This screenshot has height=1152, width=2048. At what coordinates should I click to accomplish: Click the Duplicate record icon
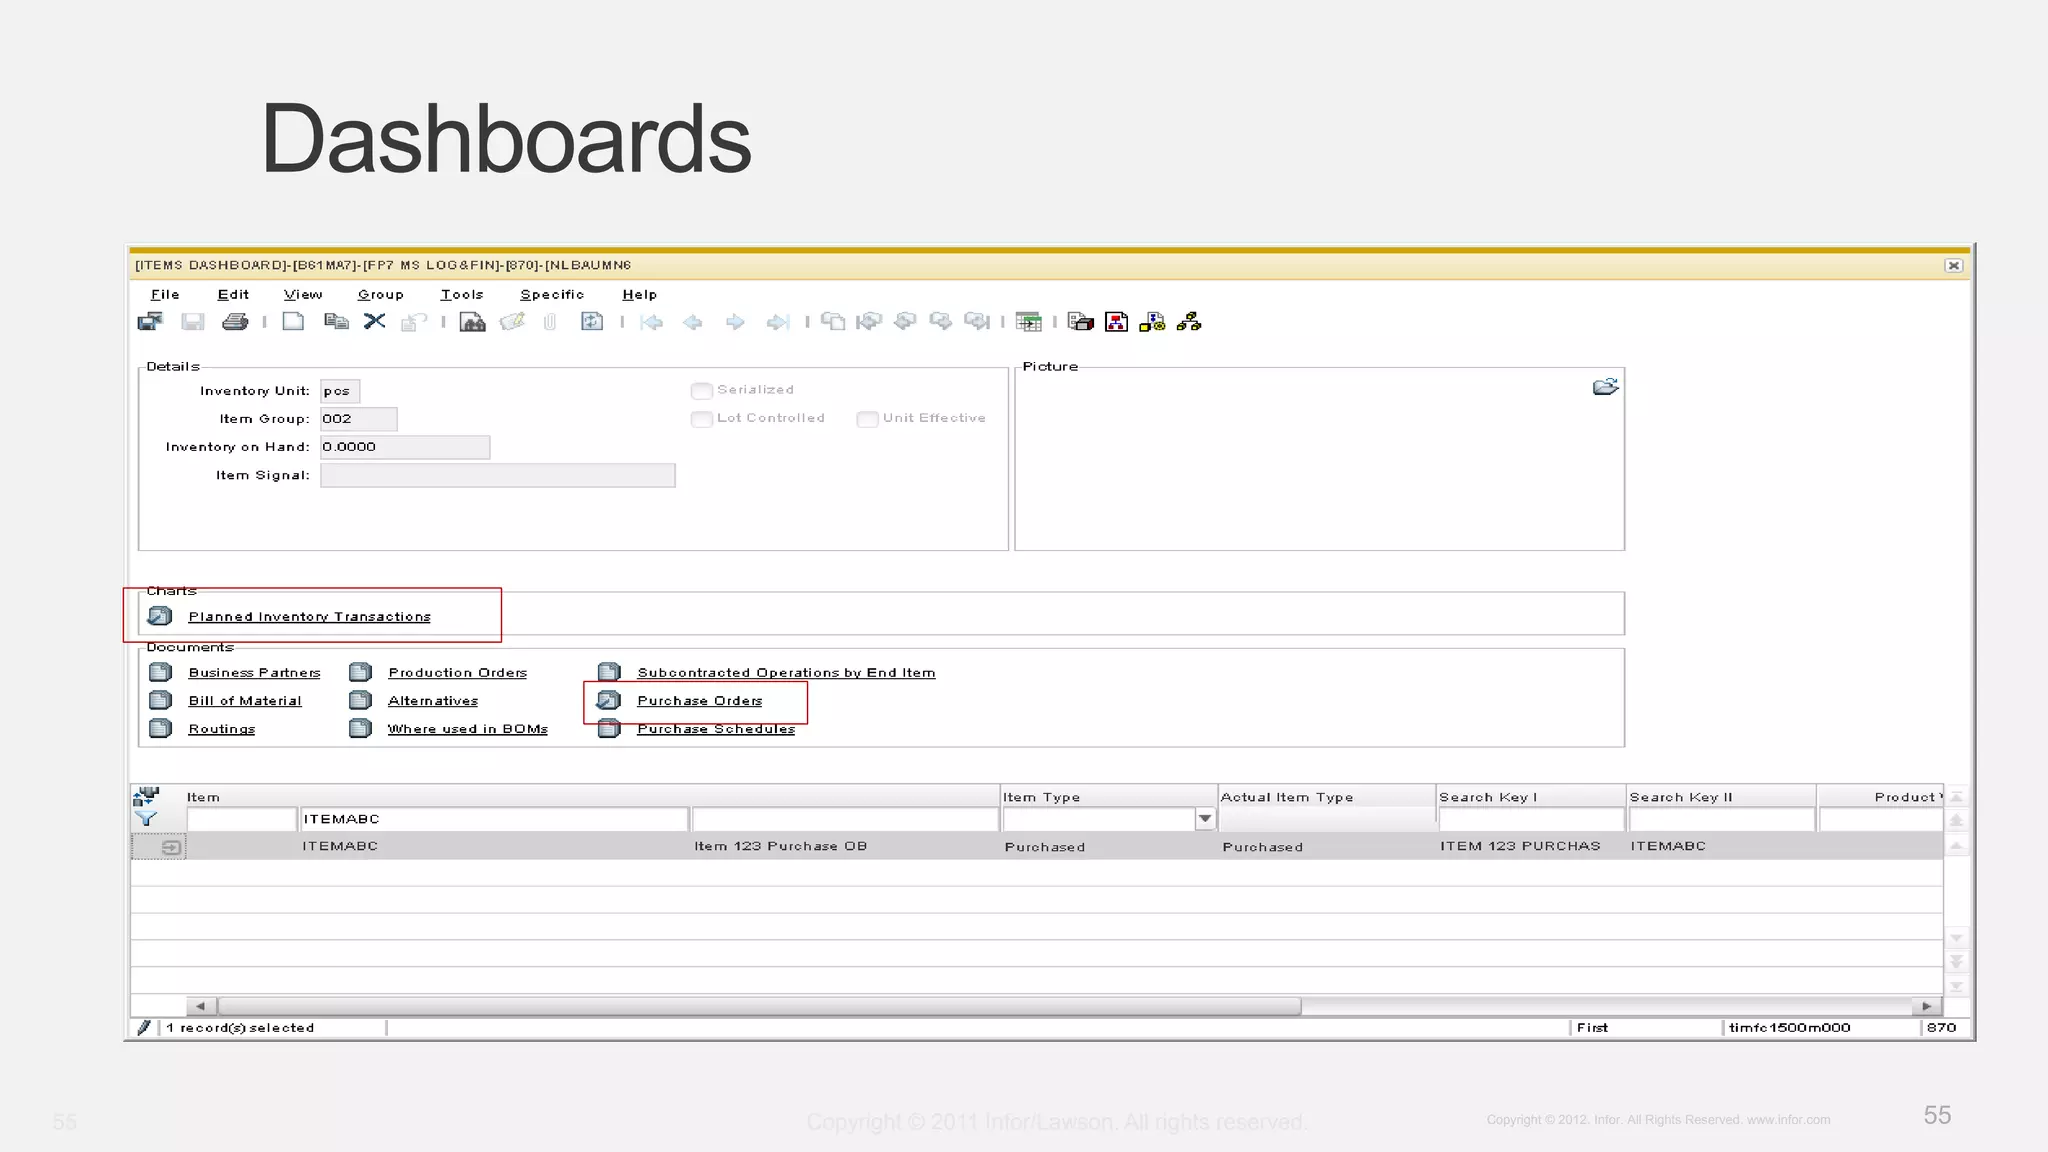pyautogui.click(x=336, y=322)
